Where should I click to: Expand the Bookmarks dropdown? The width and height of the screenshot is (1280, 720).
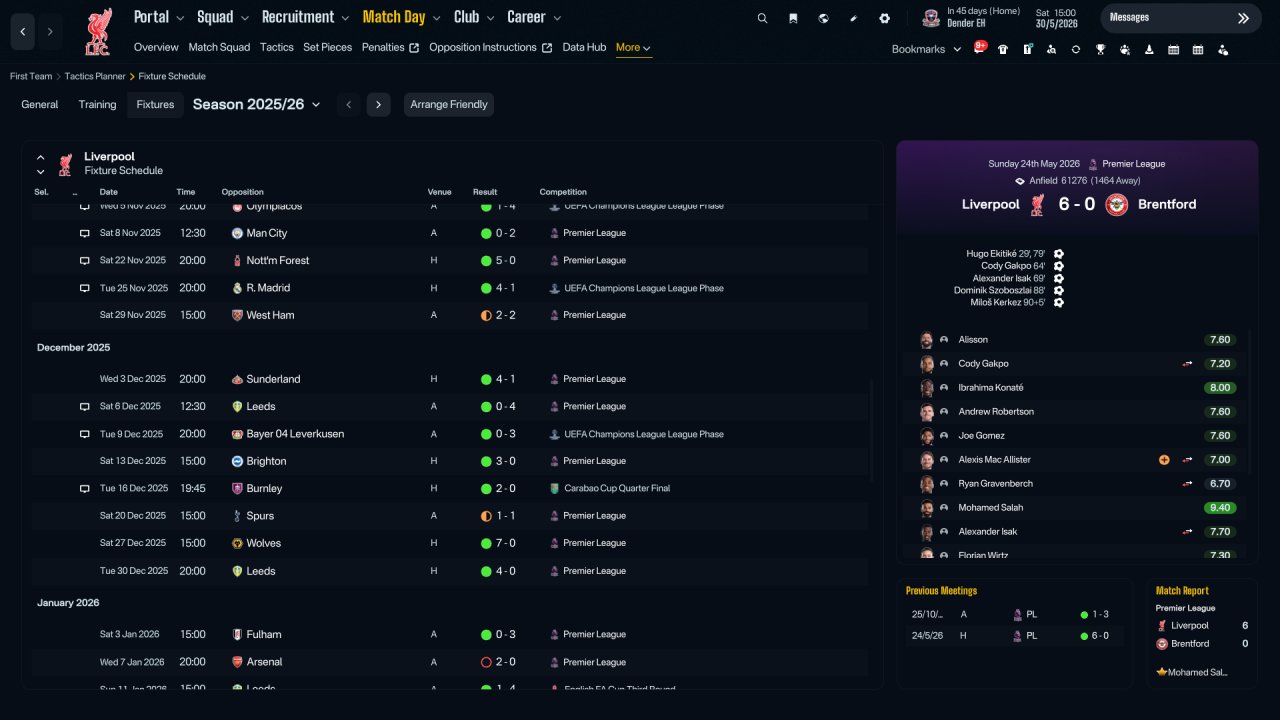(927, 49)
